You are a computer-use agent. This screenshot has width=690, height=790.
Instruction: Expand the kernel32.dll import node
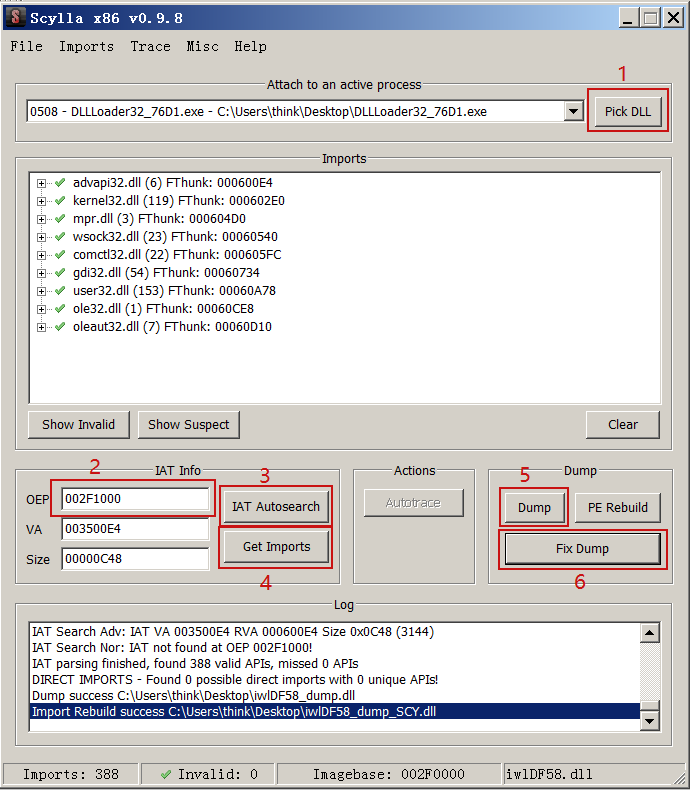coord(41,202)
